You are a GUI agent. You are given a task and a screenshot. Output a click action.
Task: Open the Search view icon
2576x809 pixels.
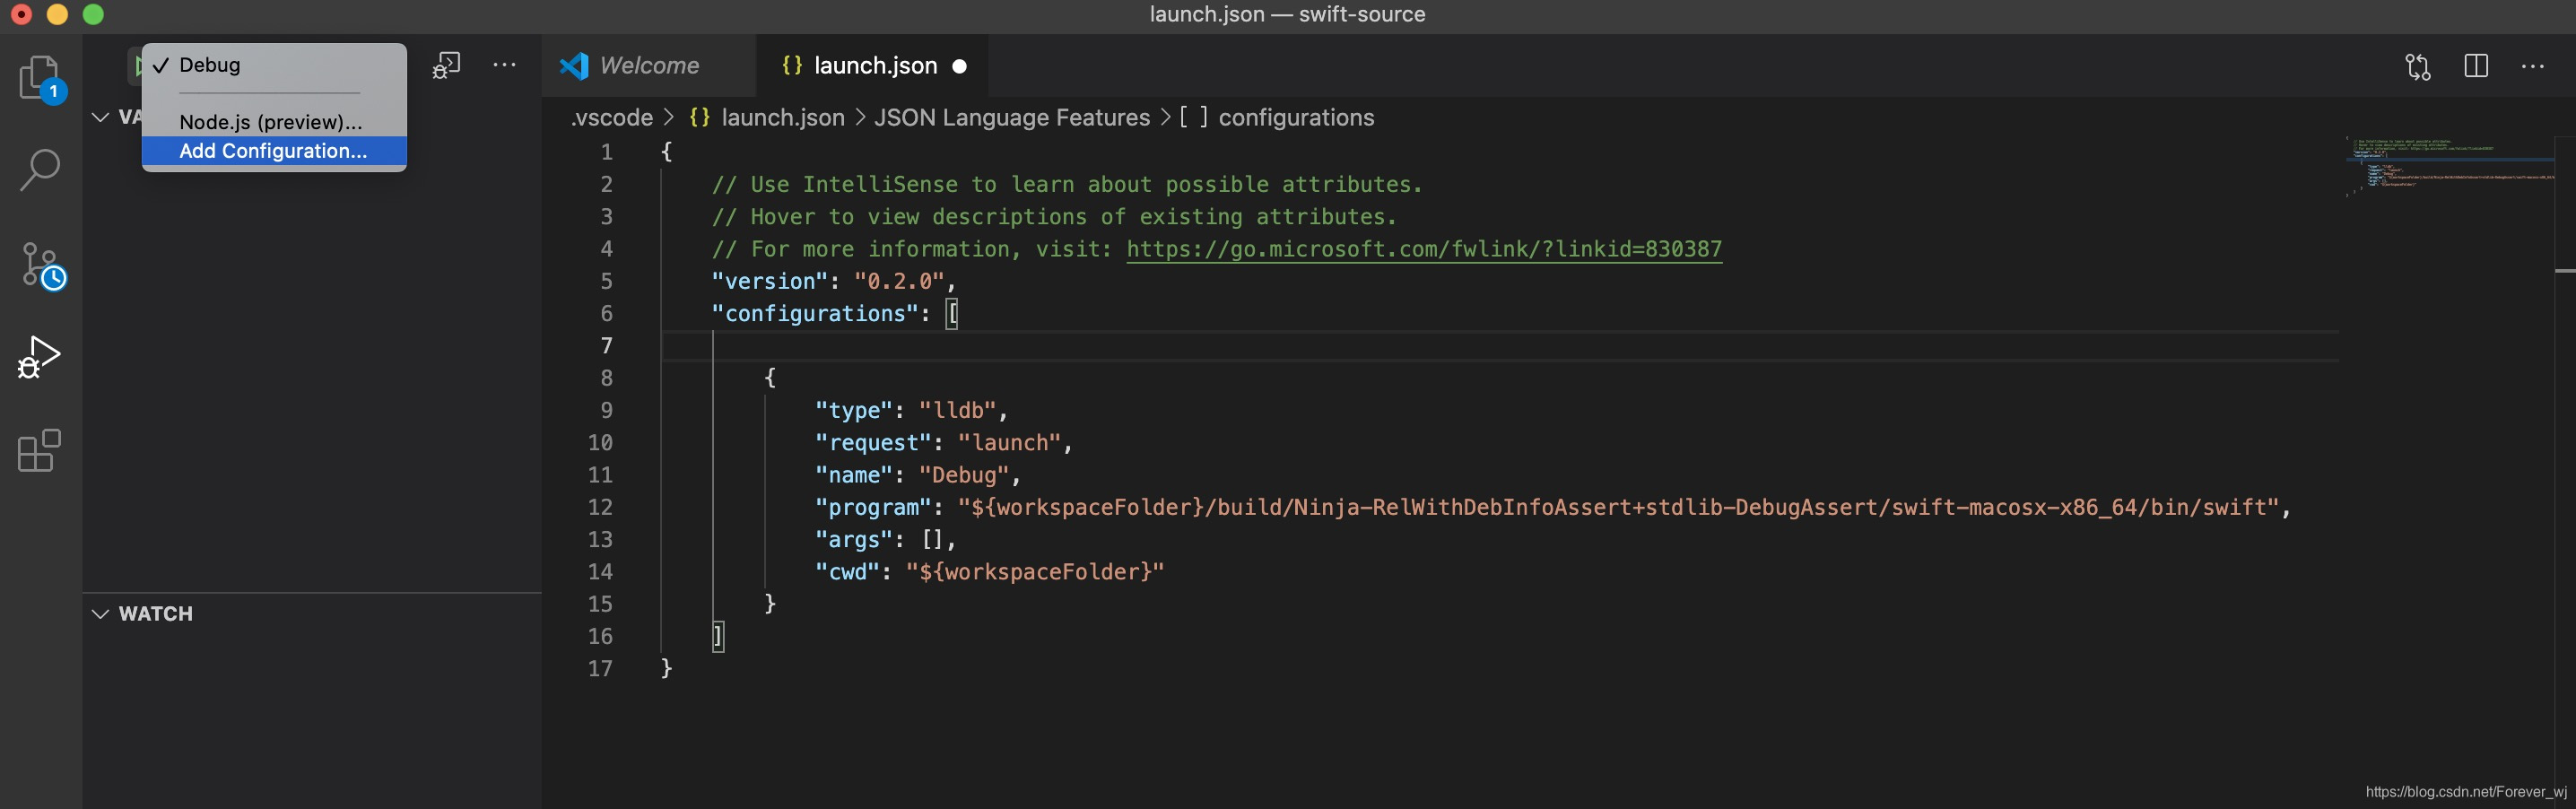(40, 170)
